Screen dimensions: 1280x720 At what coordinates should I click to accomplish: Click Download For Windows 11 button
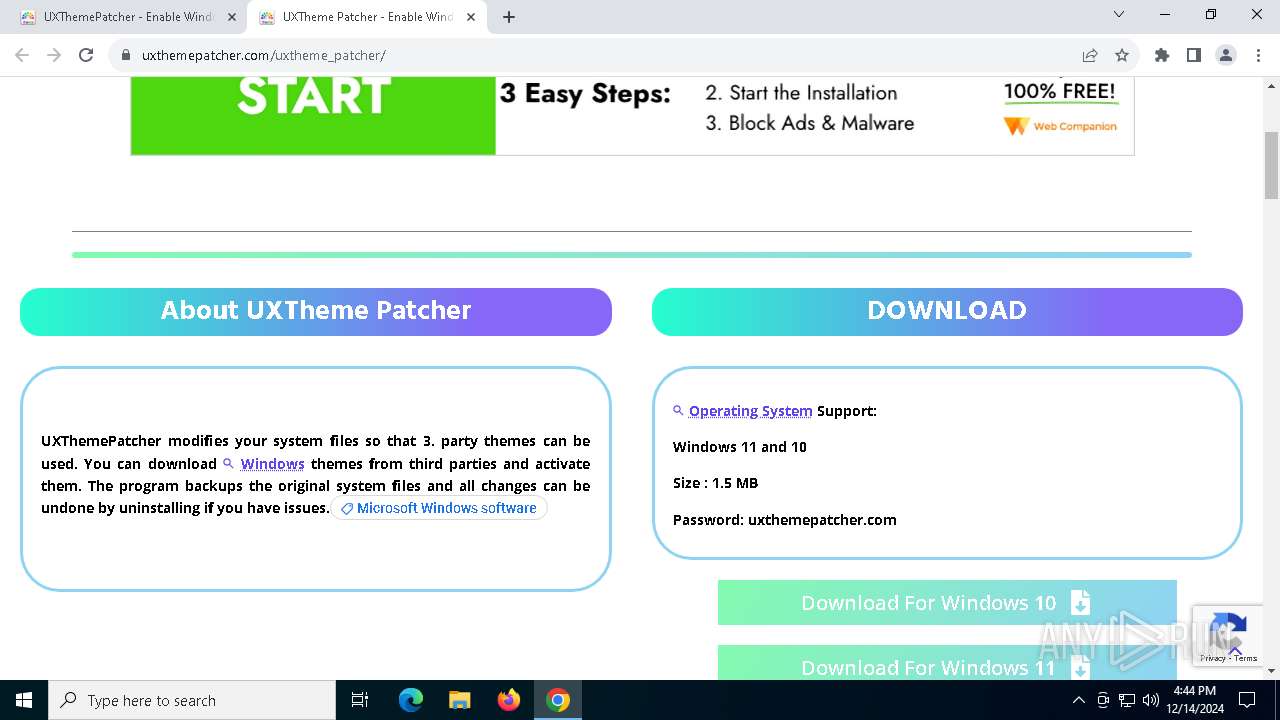pyautogui.click(x=947, y=664)
